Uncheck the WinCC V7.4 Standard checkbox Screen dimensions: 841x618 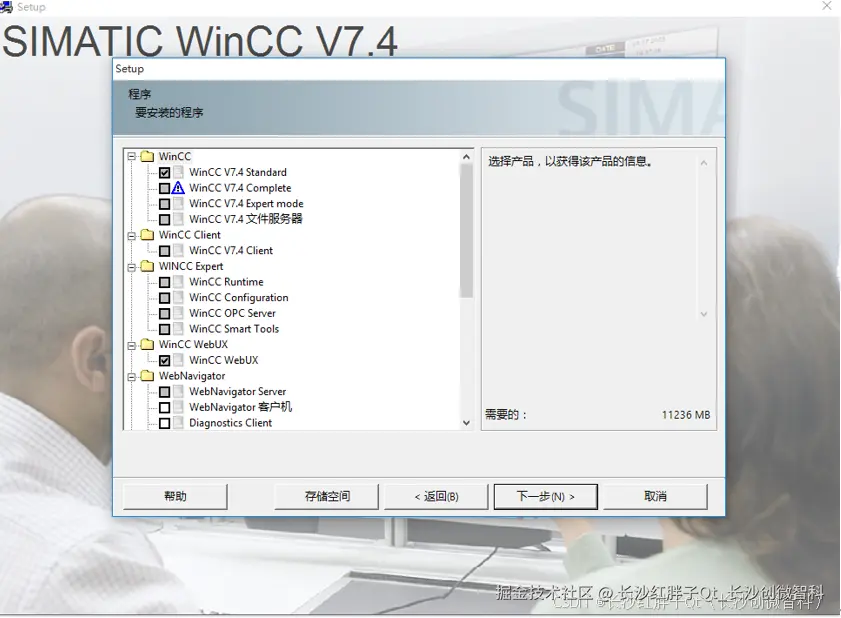coord(165,173)
